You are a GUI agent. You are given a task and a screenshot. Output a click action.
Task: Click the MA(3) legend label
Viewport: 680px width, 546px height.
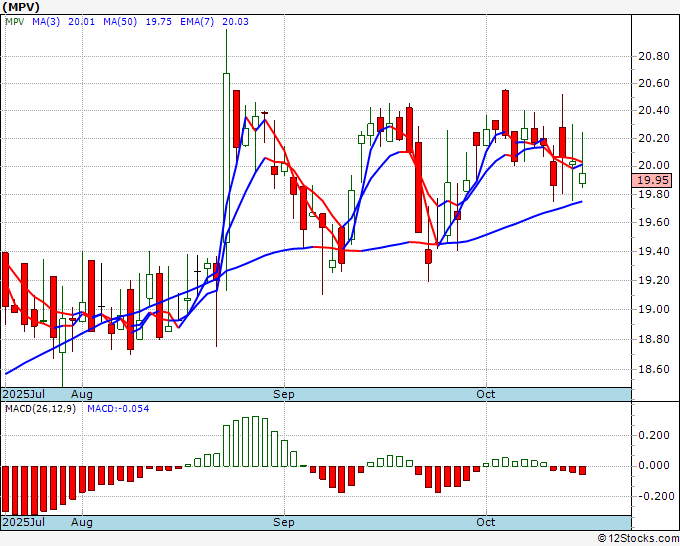[x=46, y=22]
